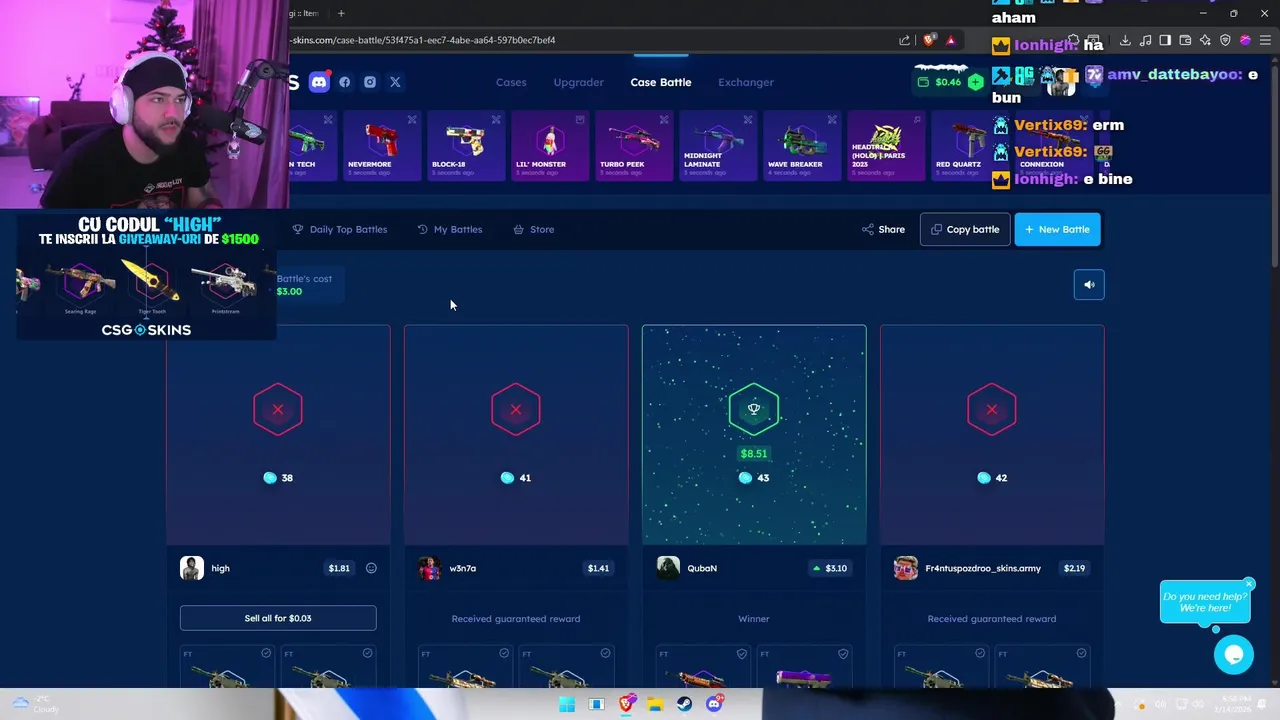
Task: Click the green add funds plus icon
Action: (x=975, y=82)
